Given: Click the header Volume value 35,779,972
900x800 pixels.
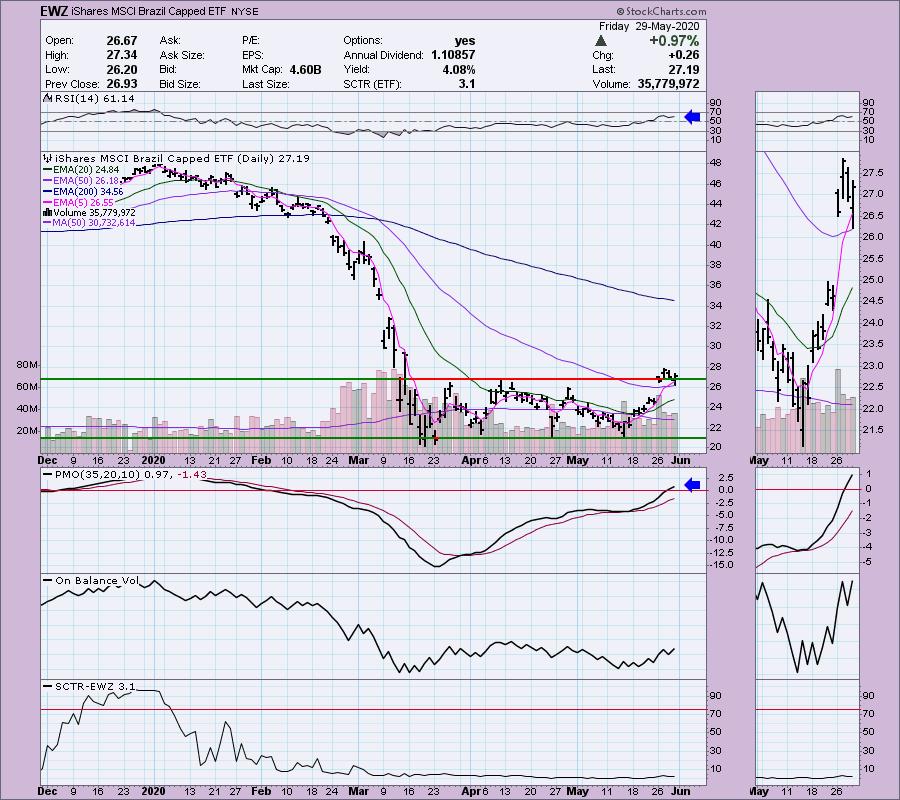Looking at the screenshot, I should click(x=668, y=84).
